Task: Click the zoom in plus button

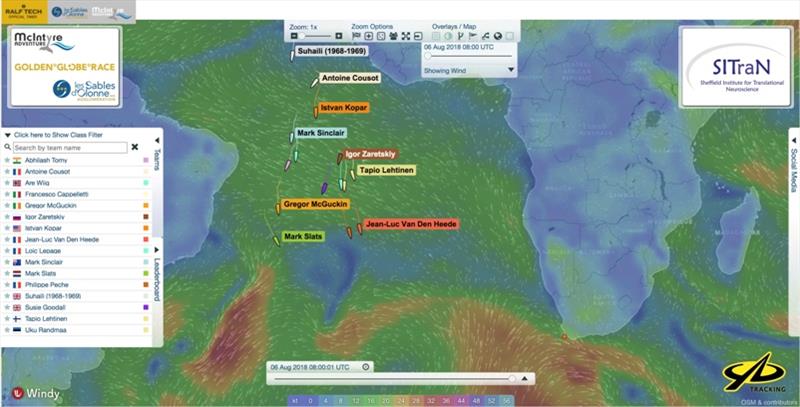Action: (339, 36)
